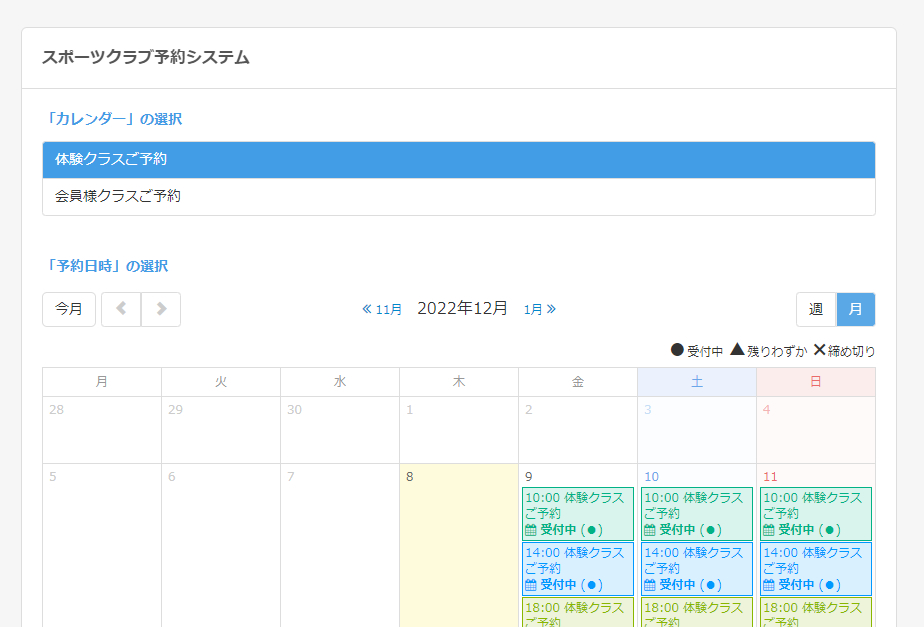Screen dimensions: 924x627
Task: Select 会員様クラスご予約 calendar option
Action: pos(458,197)
